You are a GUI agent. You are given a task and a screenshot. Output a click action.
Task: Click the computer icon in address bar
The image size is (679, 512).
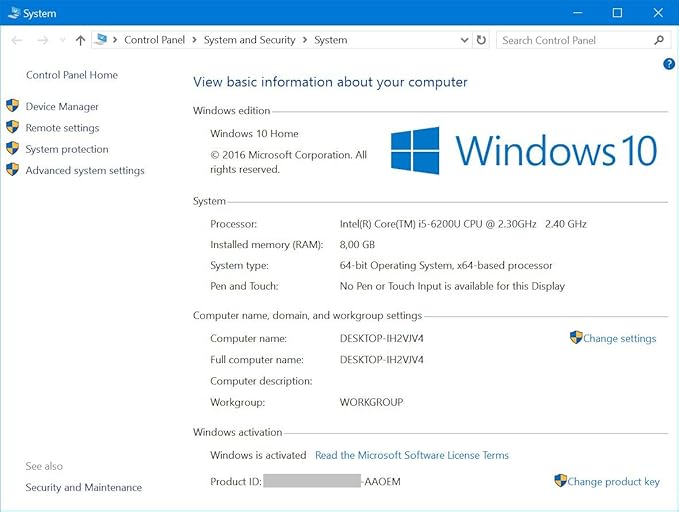click(101, 40)
